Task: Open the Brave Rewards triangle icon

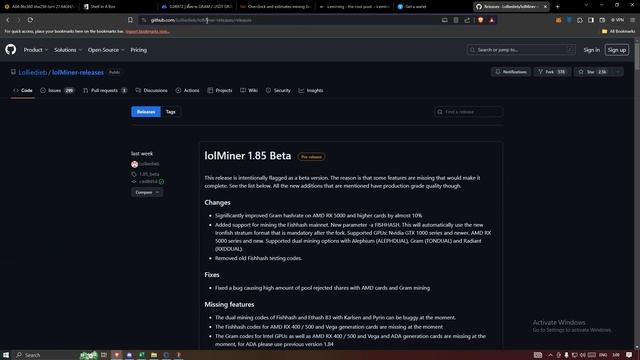Action: pos(492,20)
